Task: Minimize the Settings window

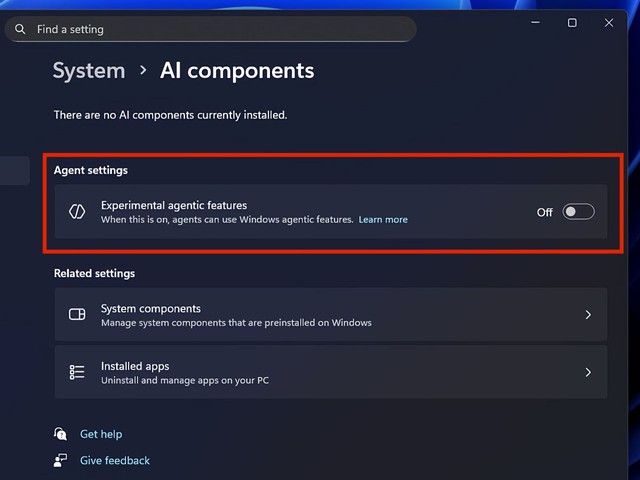Action: point(536,22)
